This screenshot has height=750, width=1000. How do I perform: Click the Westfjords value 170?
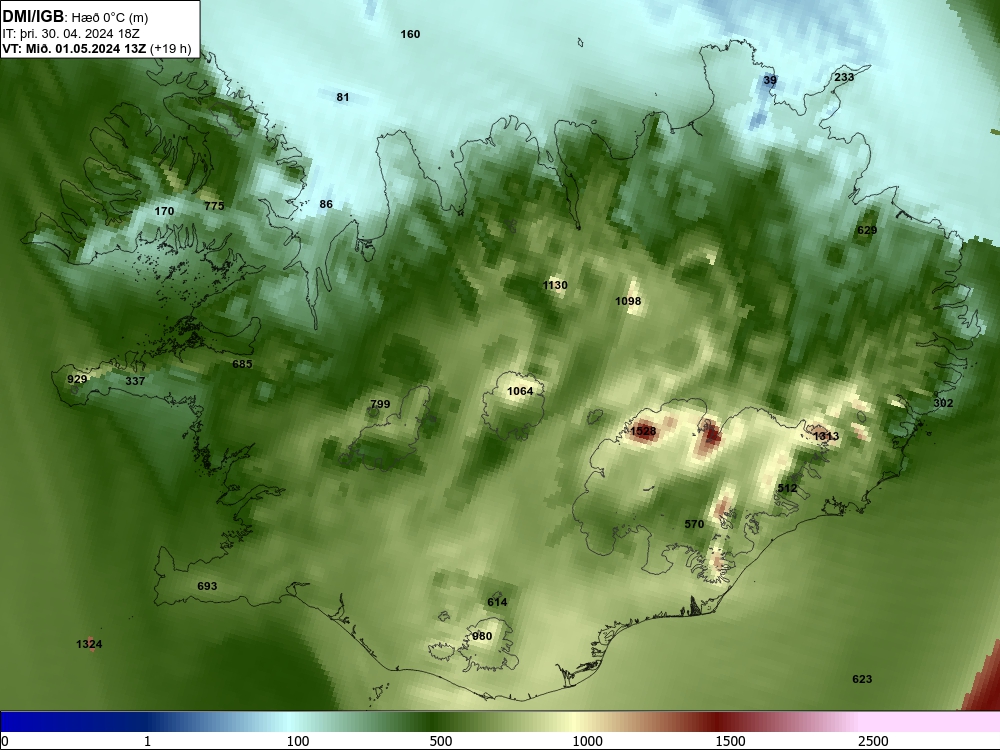tap(164, 211)
